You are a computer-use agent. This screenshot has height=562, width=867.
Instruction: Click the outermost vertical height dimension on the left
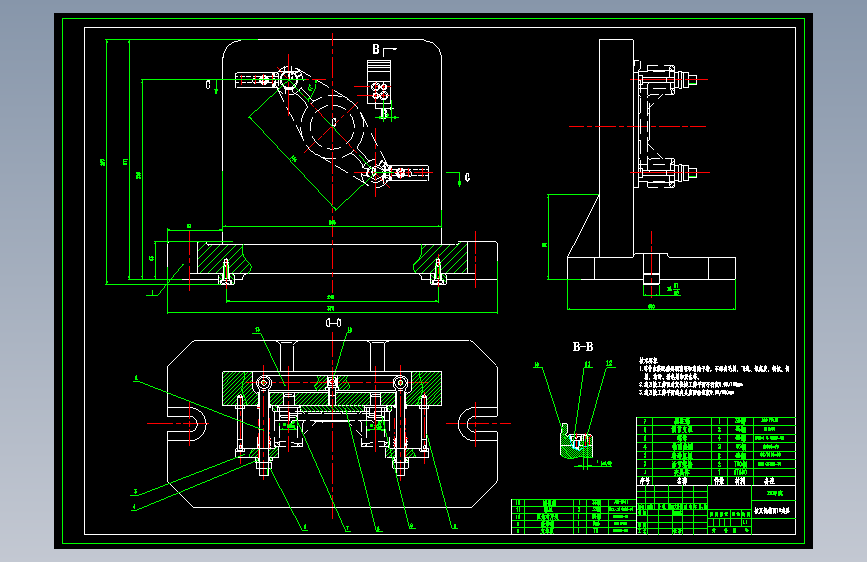point(105,162)
